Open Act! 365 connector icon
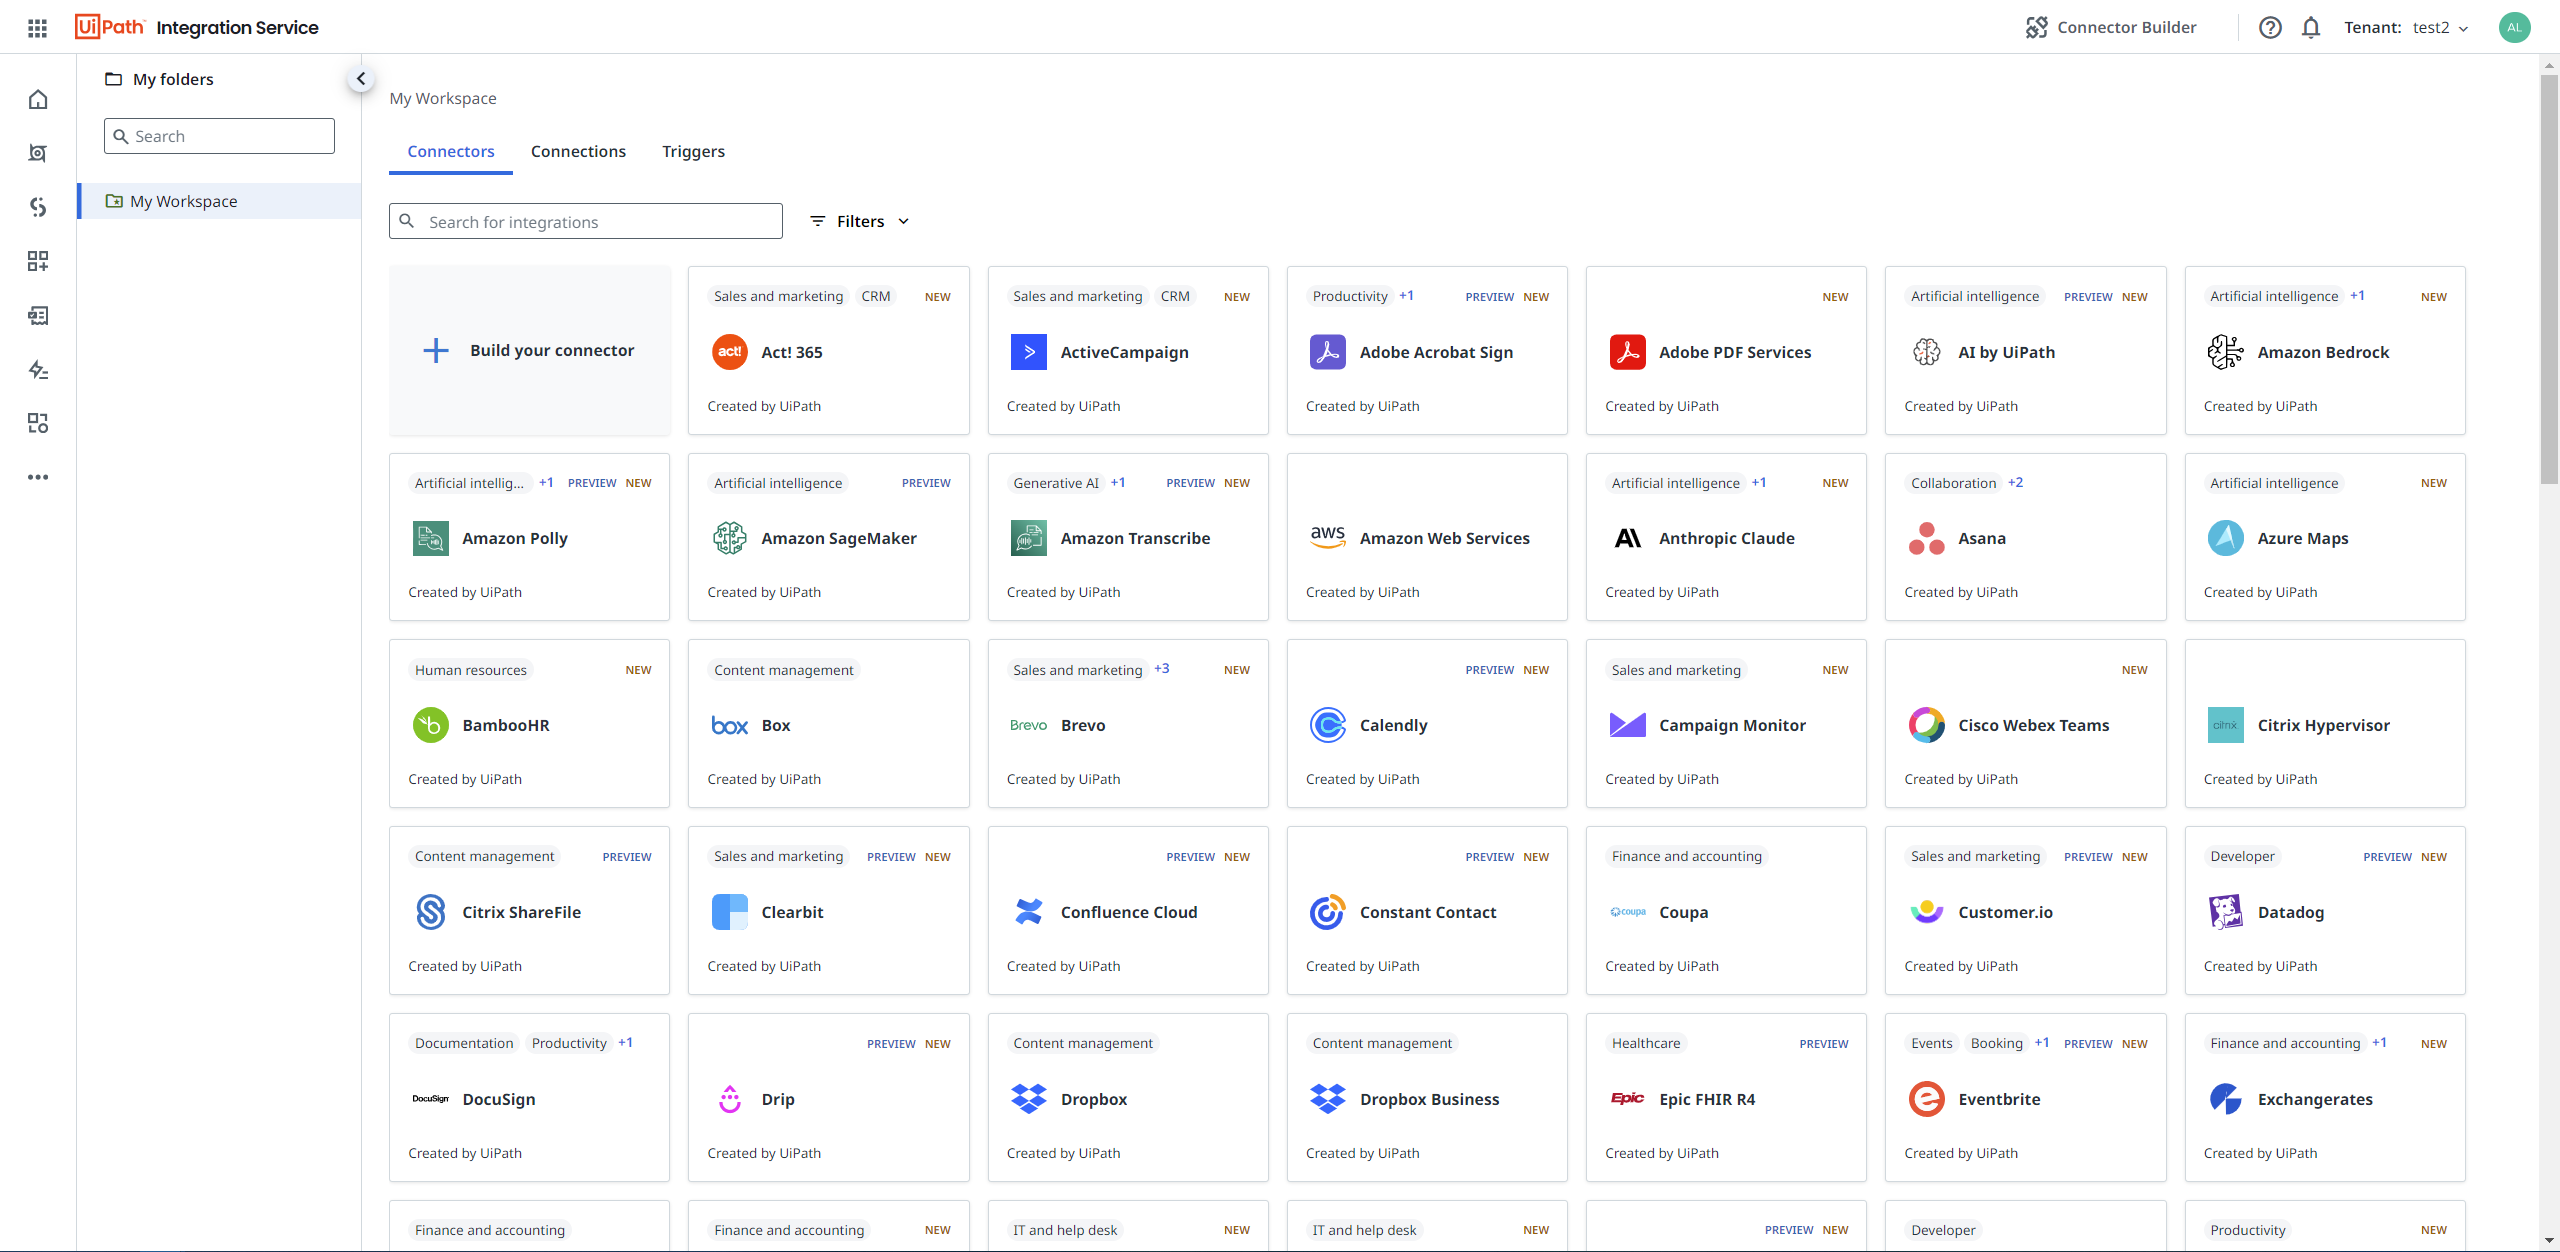Screen dimensions: 2560x1252 (730, 352)
